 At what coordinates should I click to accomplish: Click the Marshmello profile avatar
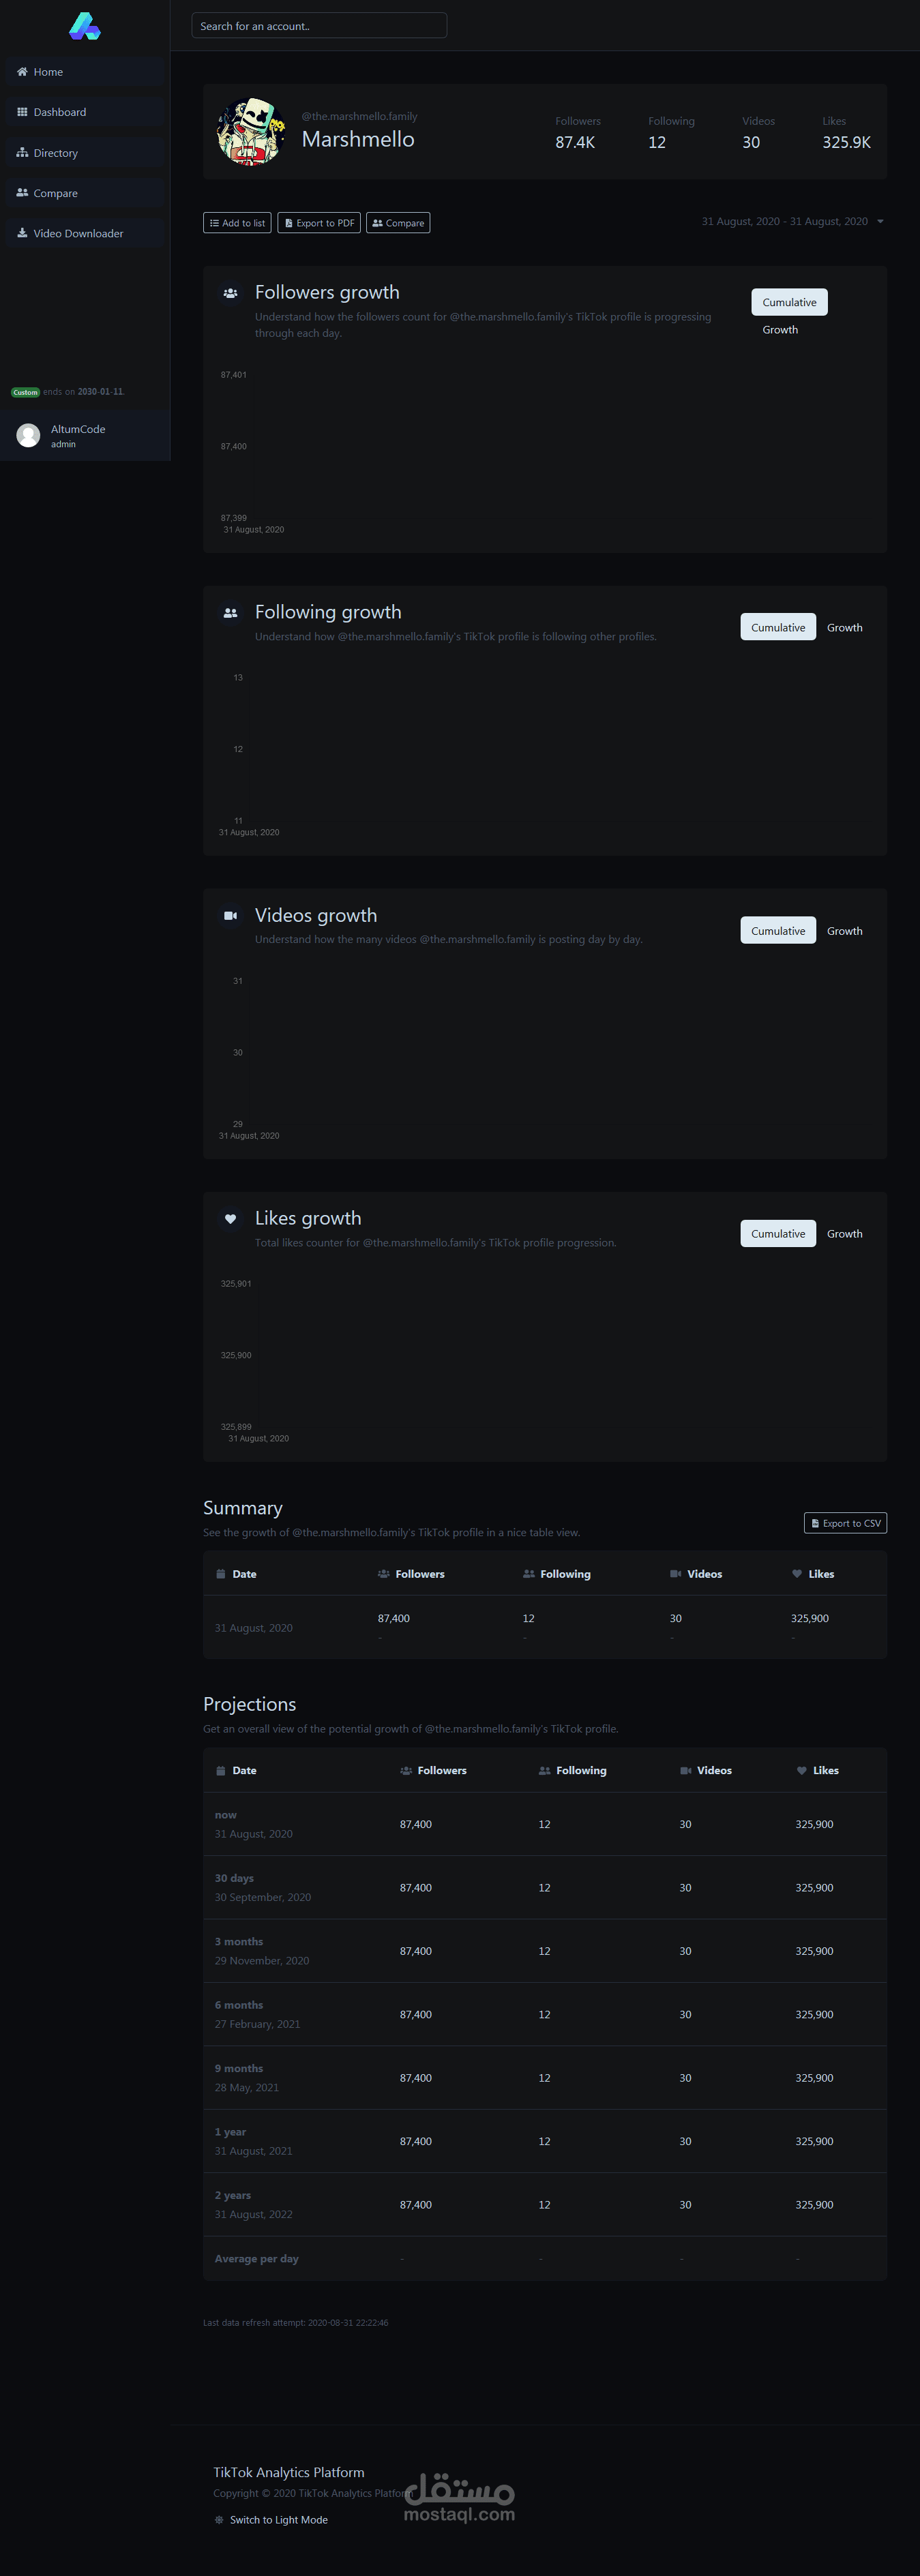[x=250, y=131]
